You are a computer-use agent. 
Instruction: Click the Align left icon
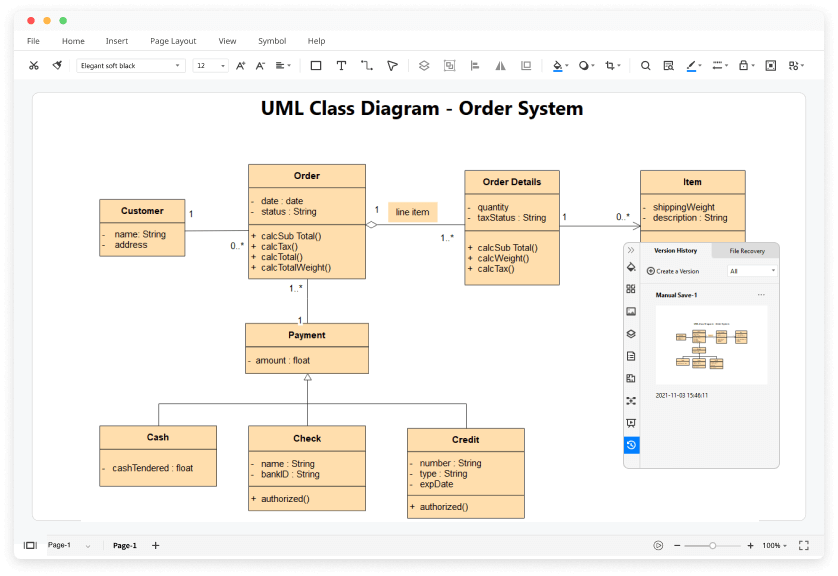coord(475,66)
